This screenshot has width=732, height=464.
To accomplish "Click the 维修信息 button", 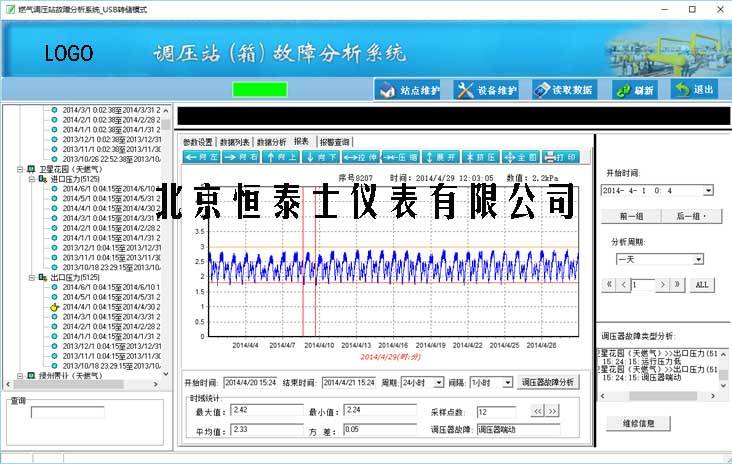I will pyautogui.click(x=638, y=423).
